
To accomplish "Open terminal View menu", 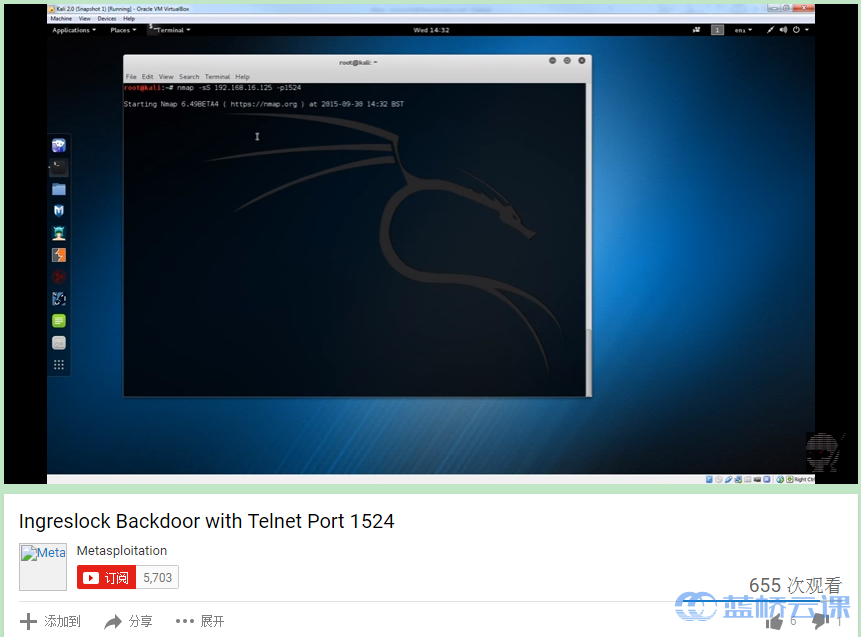I will (x=166, y=77).
